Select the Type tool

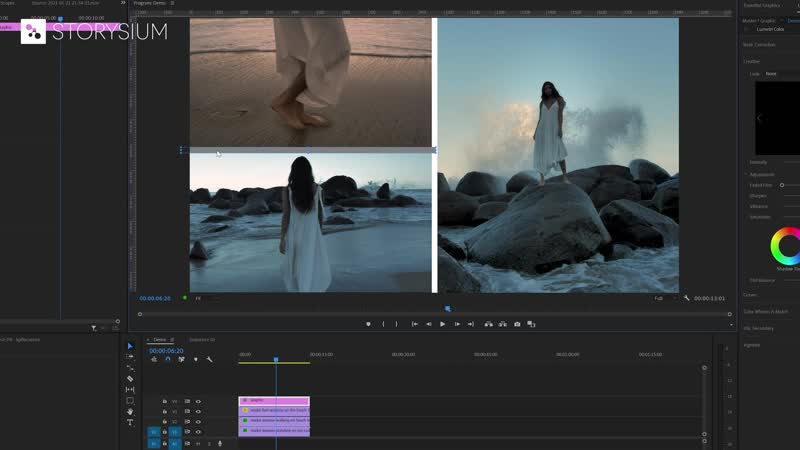[x=130, y=422]
